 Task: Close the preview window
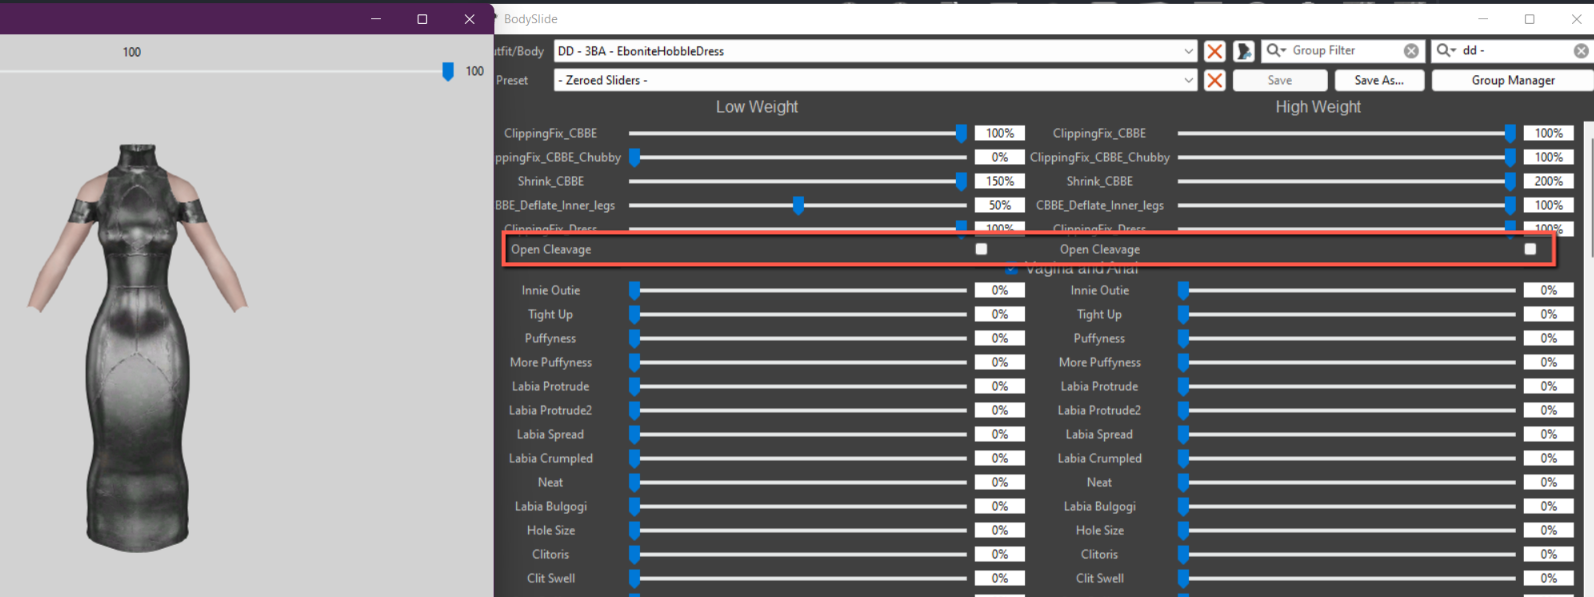[469, 19]
